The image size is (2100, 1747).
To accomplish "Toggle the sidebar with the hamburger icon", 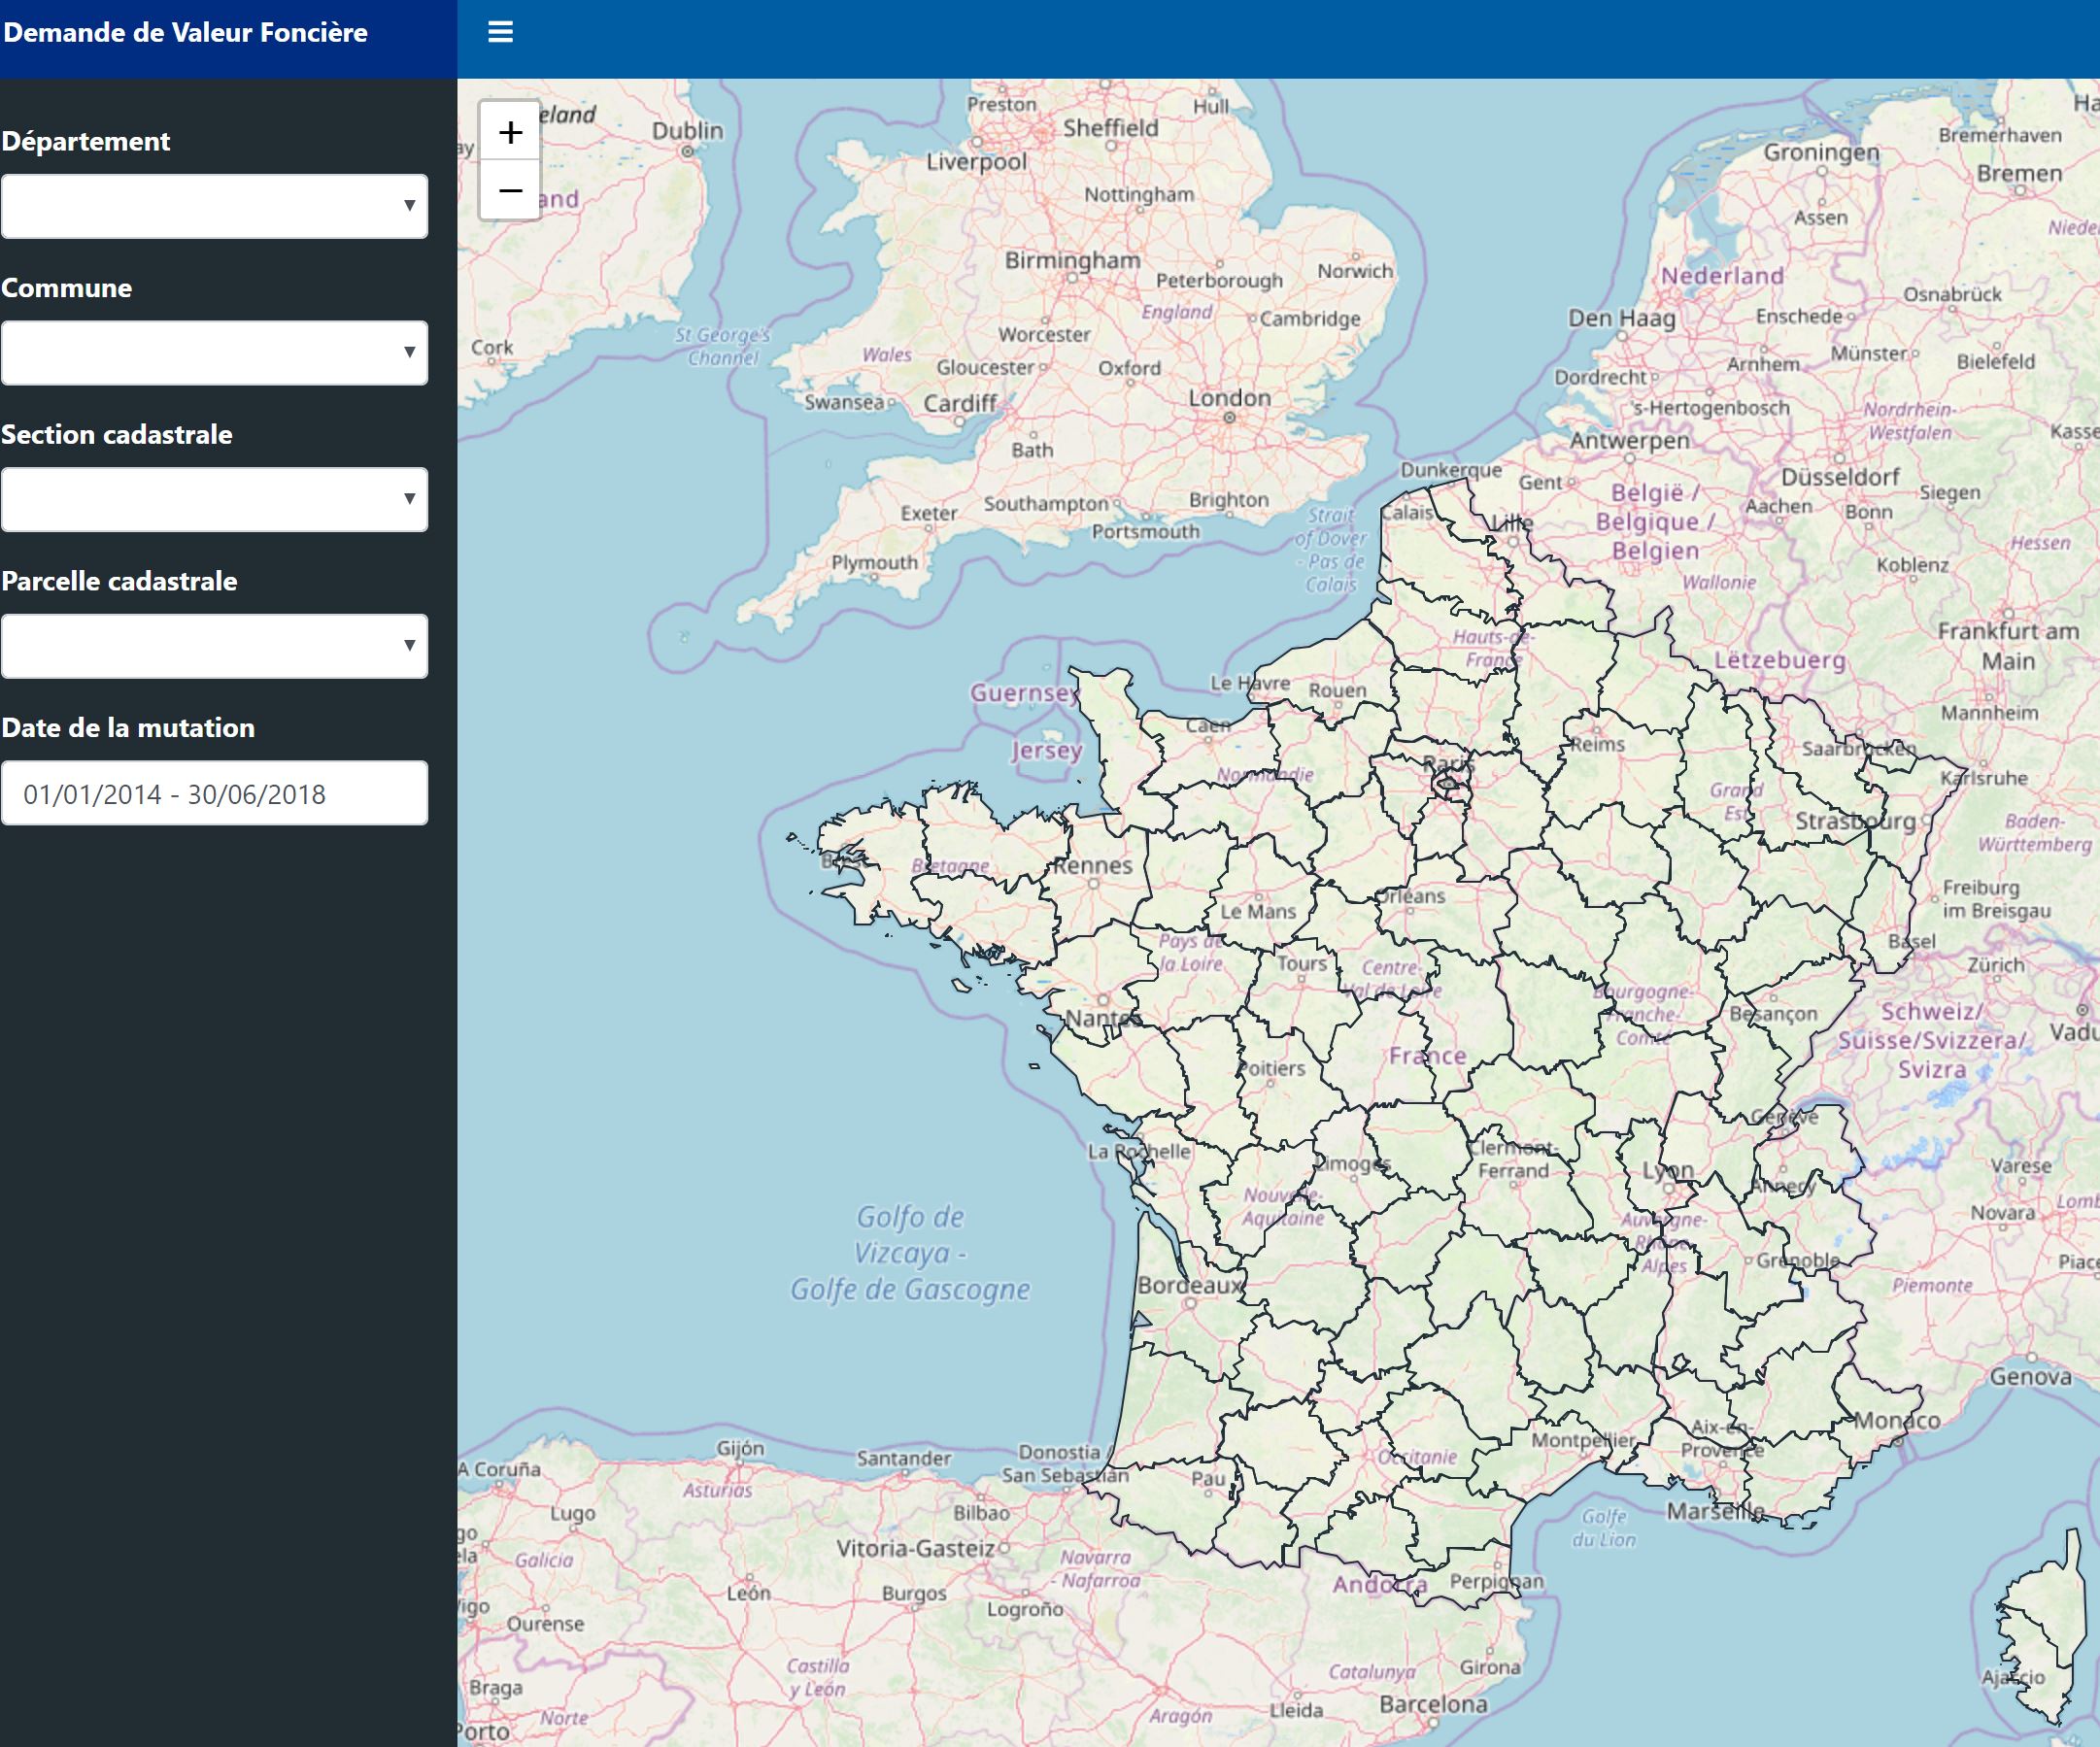I will (500, 32).
